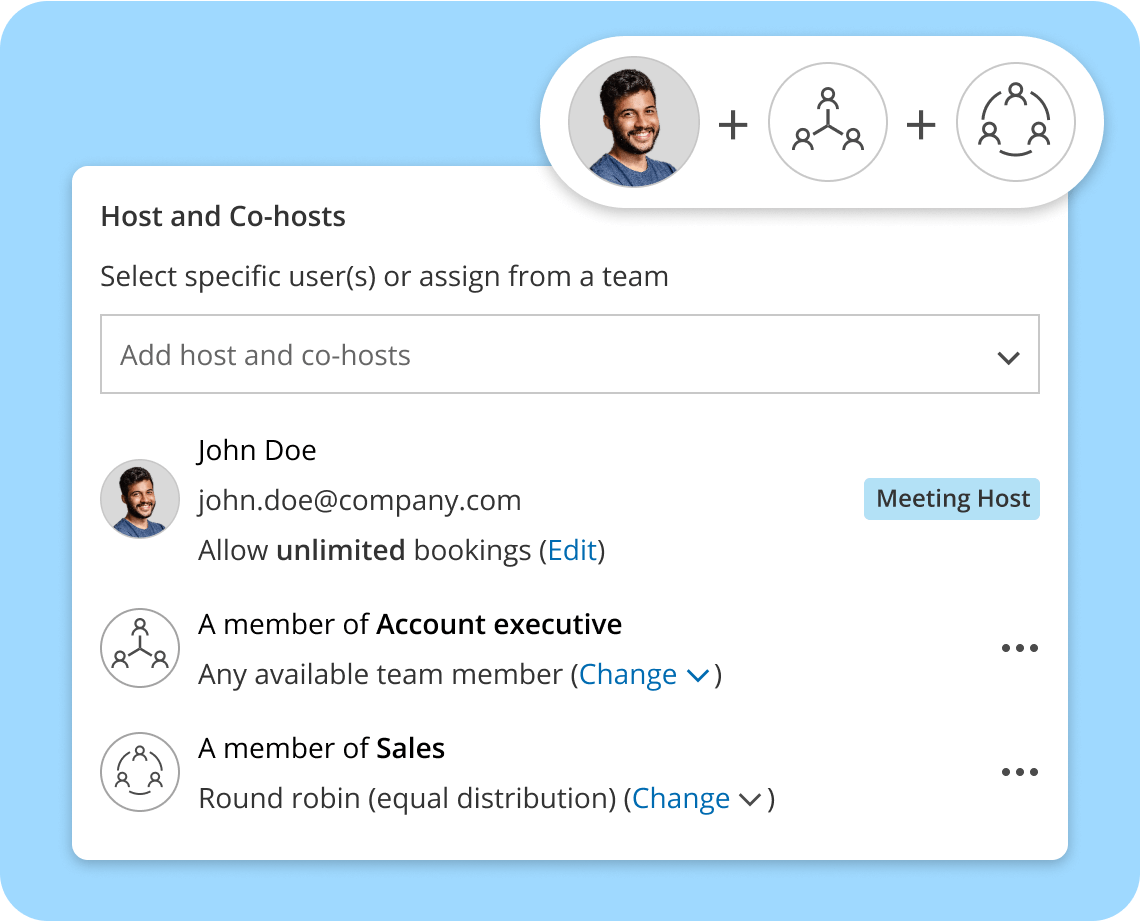1140x921 pixels.
Task: Click the Change link for Any available team member
Action: coord(629,675)
